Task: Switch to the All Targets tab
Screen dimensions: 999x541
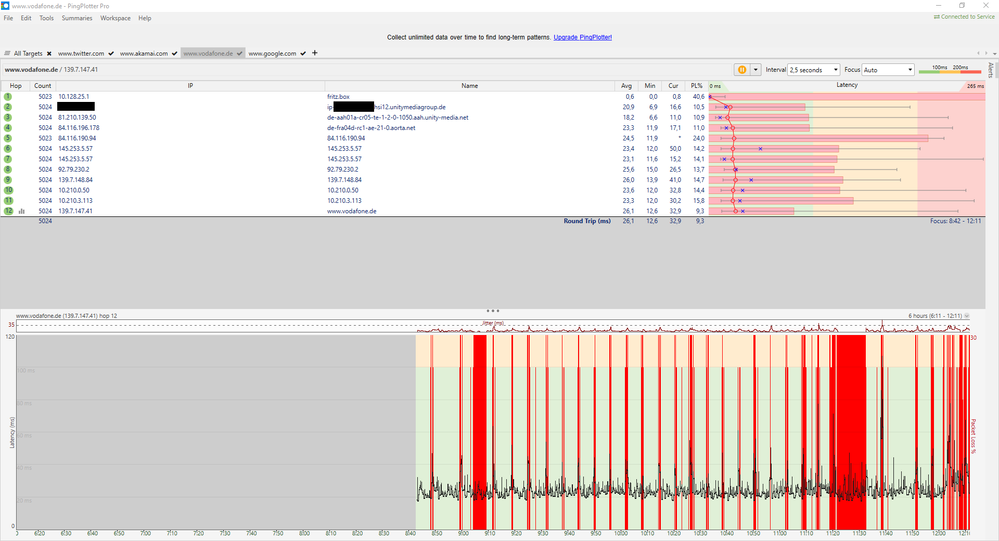Action: point(28,54)
